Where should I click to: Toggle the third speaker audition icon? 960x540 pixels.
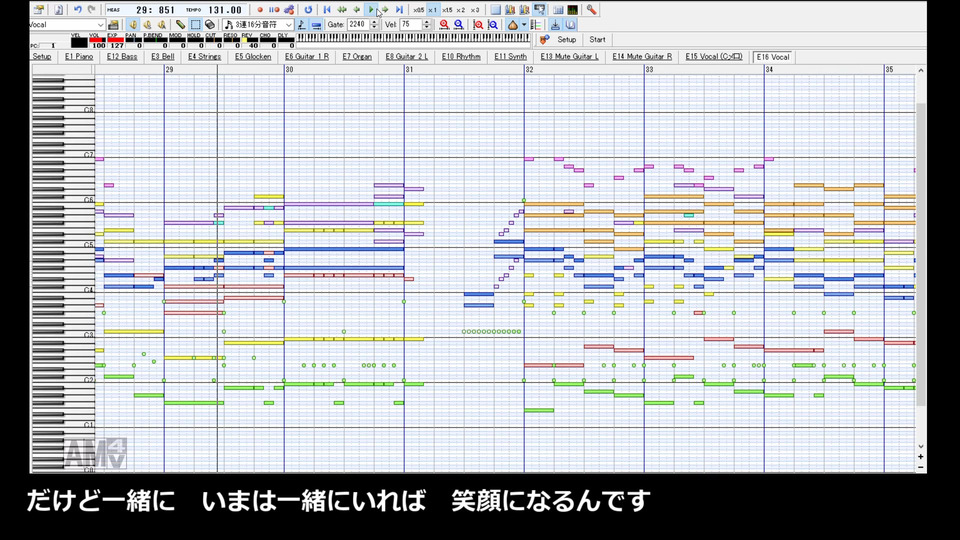(162, 24)
